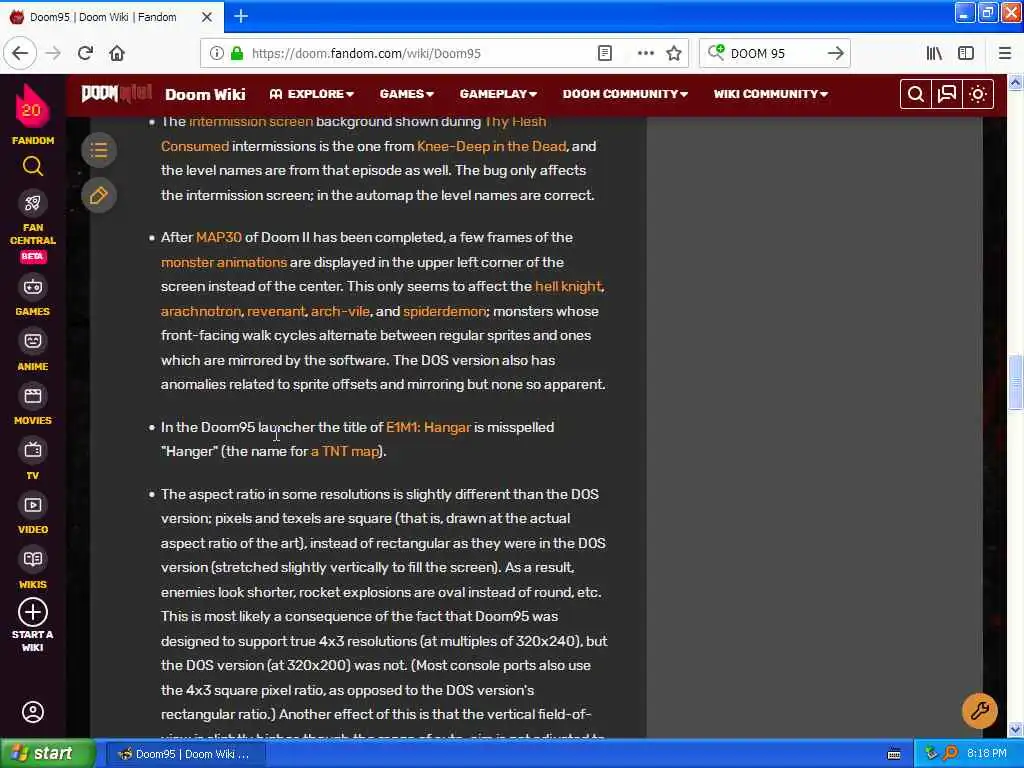Open the intermission screen link
The image size is (1024, 768).
pyautogui.click(x=251, y=121)
